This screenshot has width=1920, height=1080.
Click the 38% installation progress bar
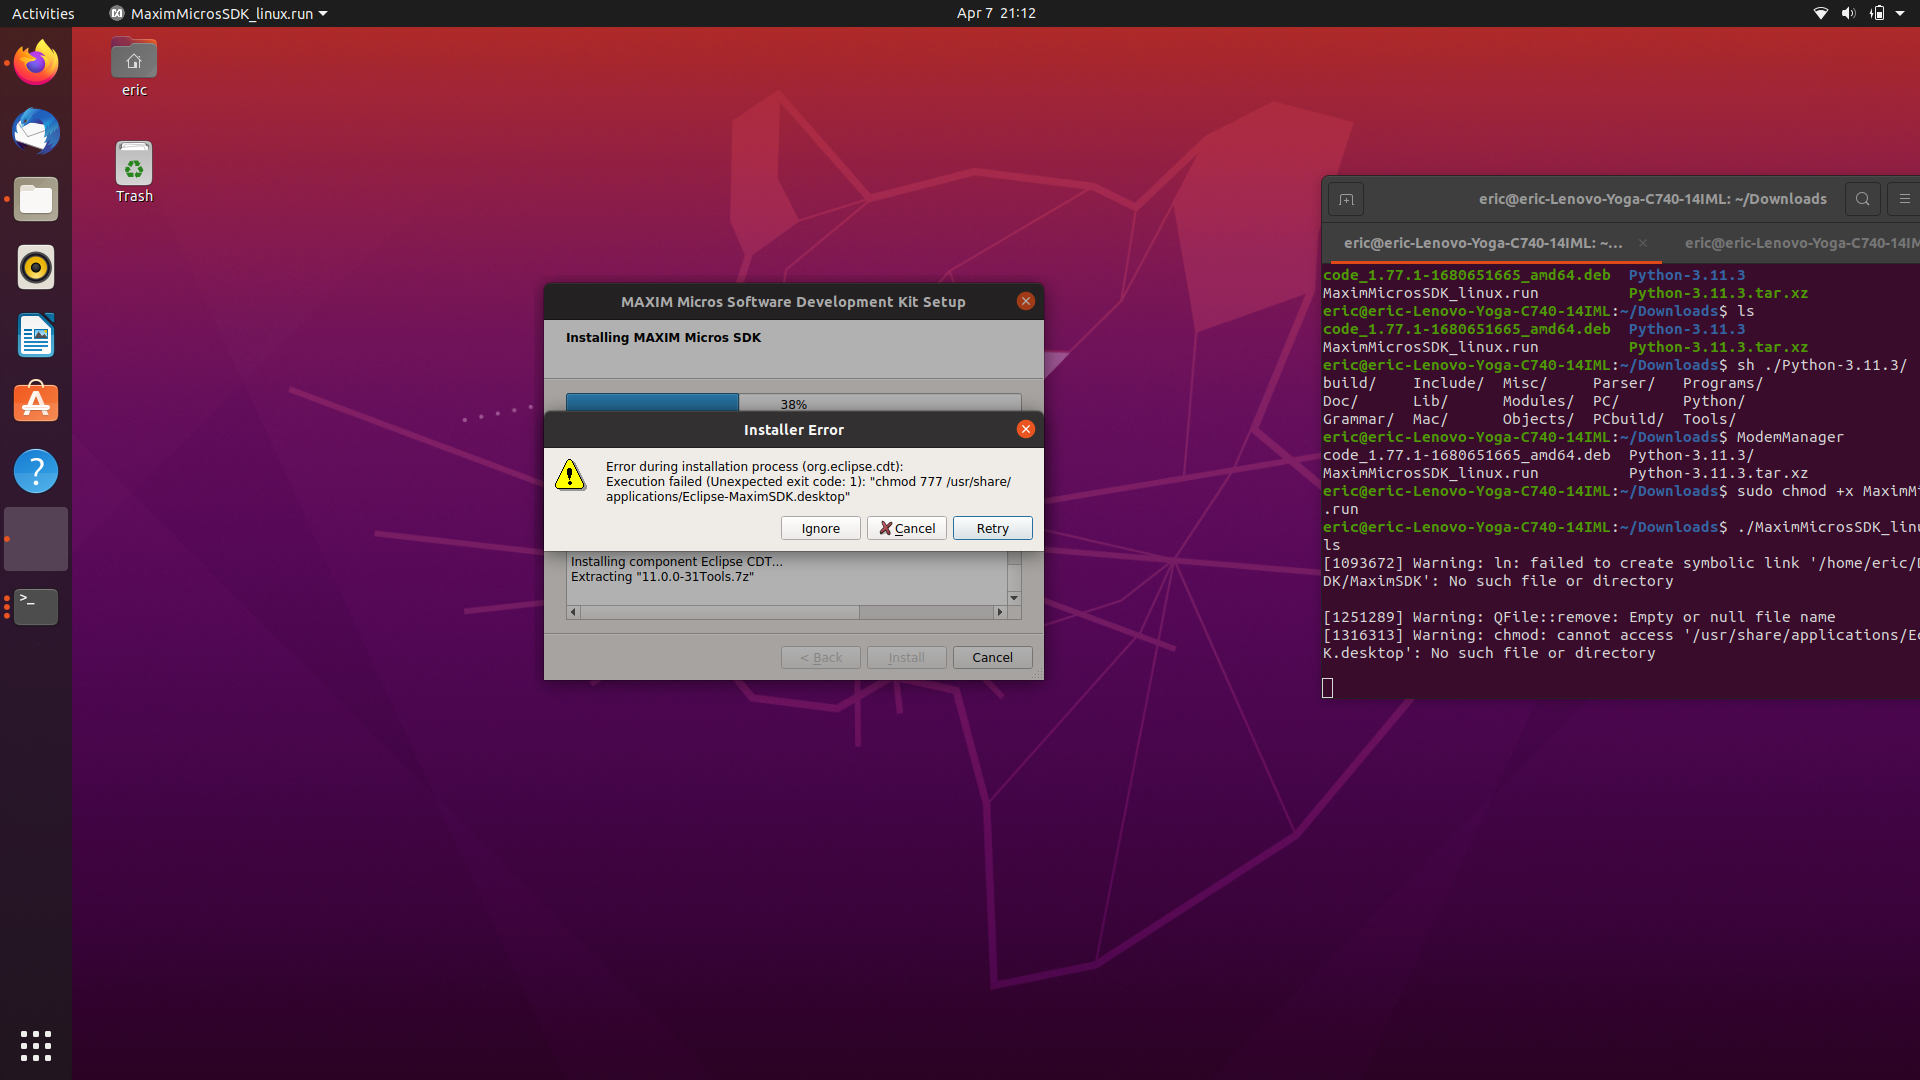click(x=793, y=403)
